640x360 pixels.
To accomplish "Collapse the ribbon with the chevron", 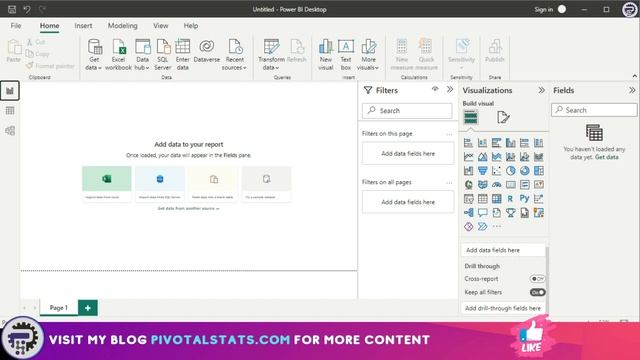I will point(634,76).
